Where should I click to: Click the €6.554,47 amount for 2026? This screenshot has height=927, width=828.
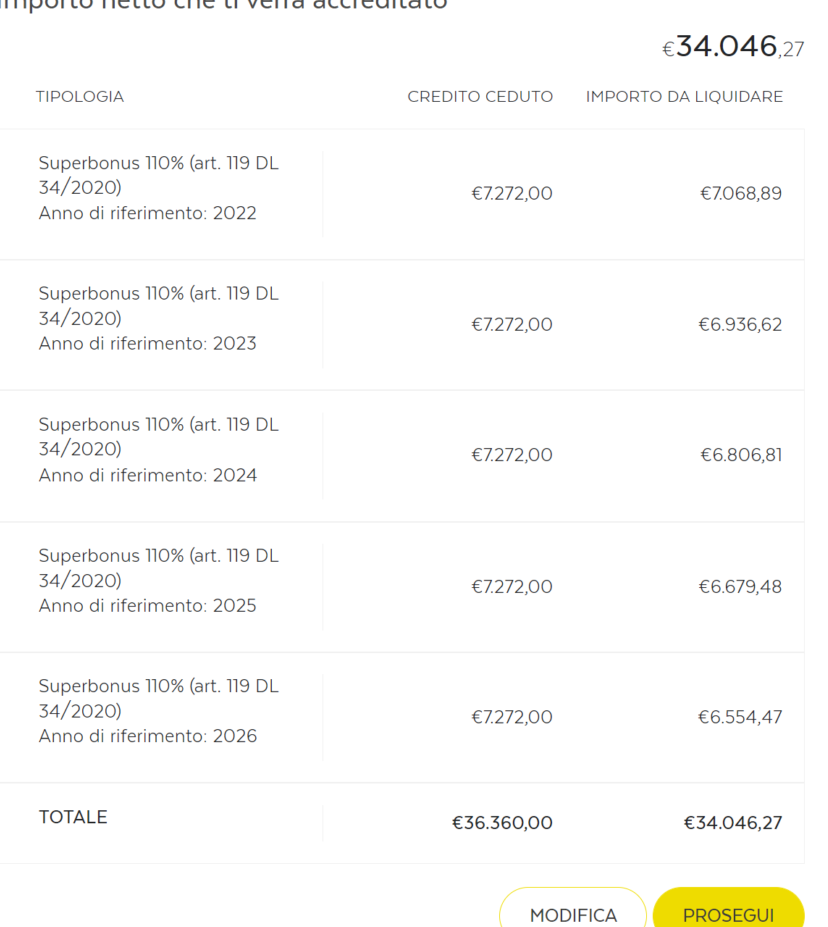click(x=740, y=717)
